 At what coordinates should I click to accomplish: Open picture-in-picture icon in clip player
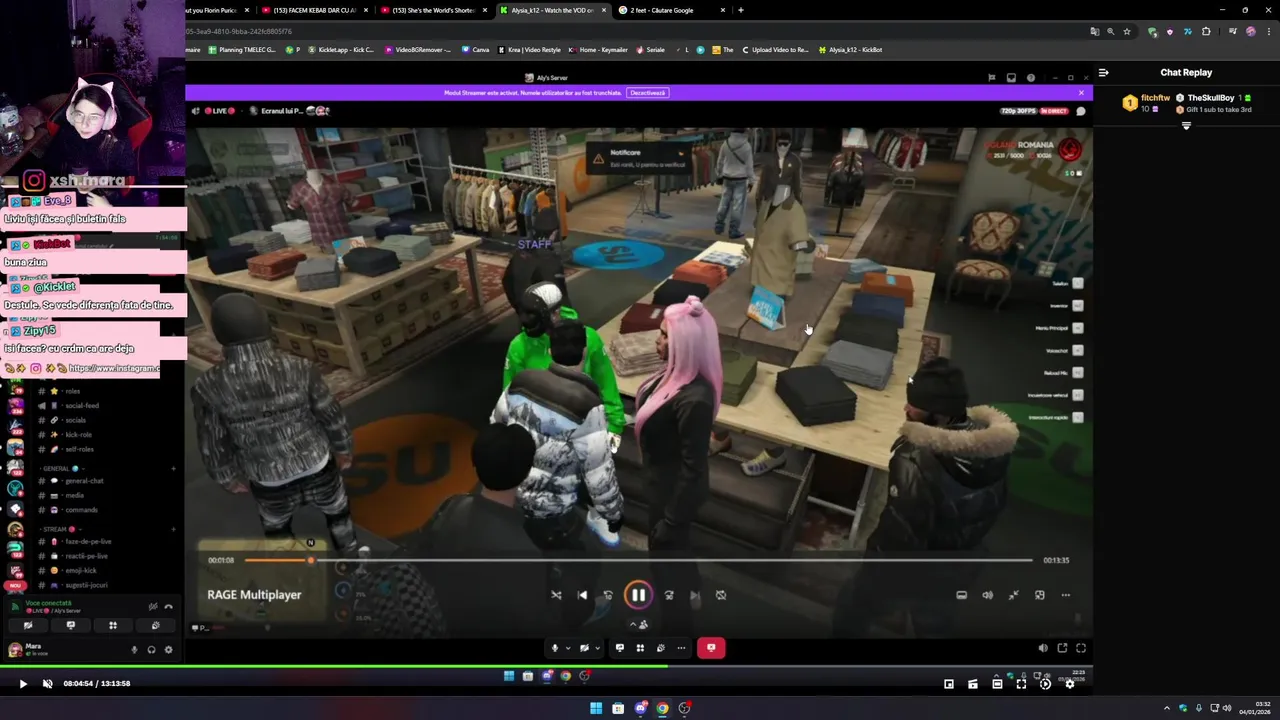point(1039,595)
